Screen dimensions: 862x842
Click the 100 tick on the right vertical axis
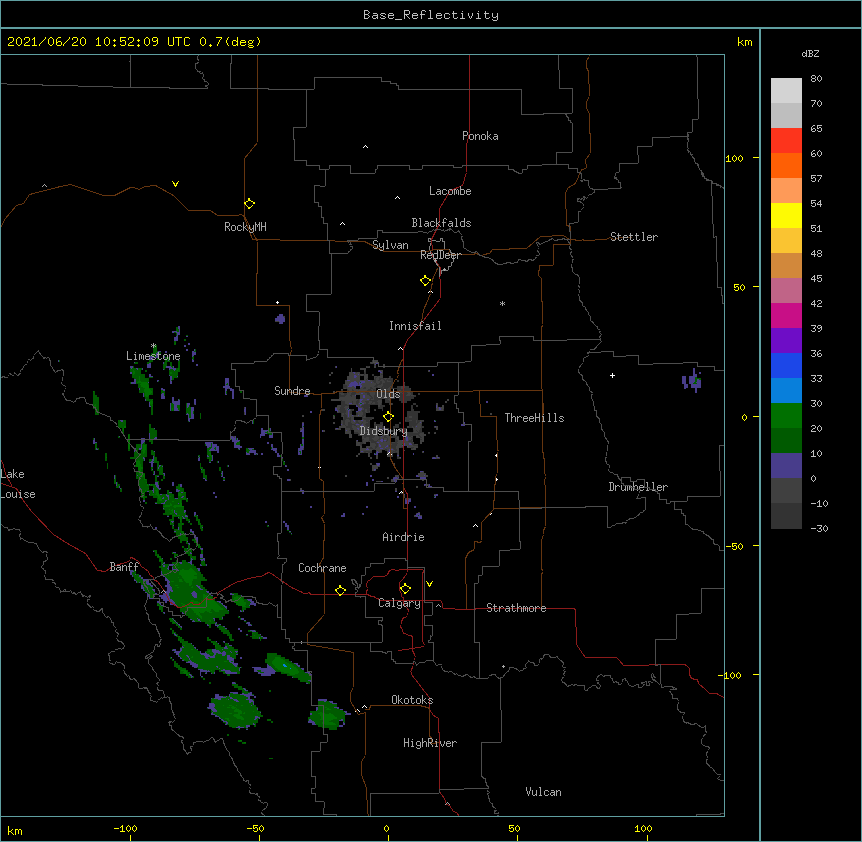pyautogui.click(x=734, y=158)
